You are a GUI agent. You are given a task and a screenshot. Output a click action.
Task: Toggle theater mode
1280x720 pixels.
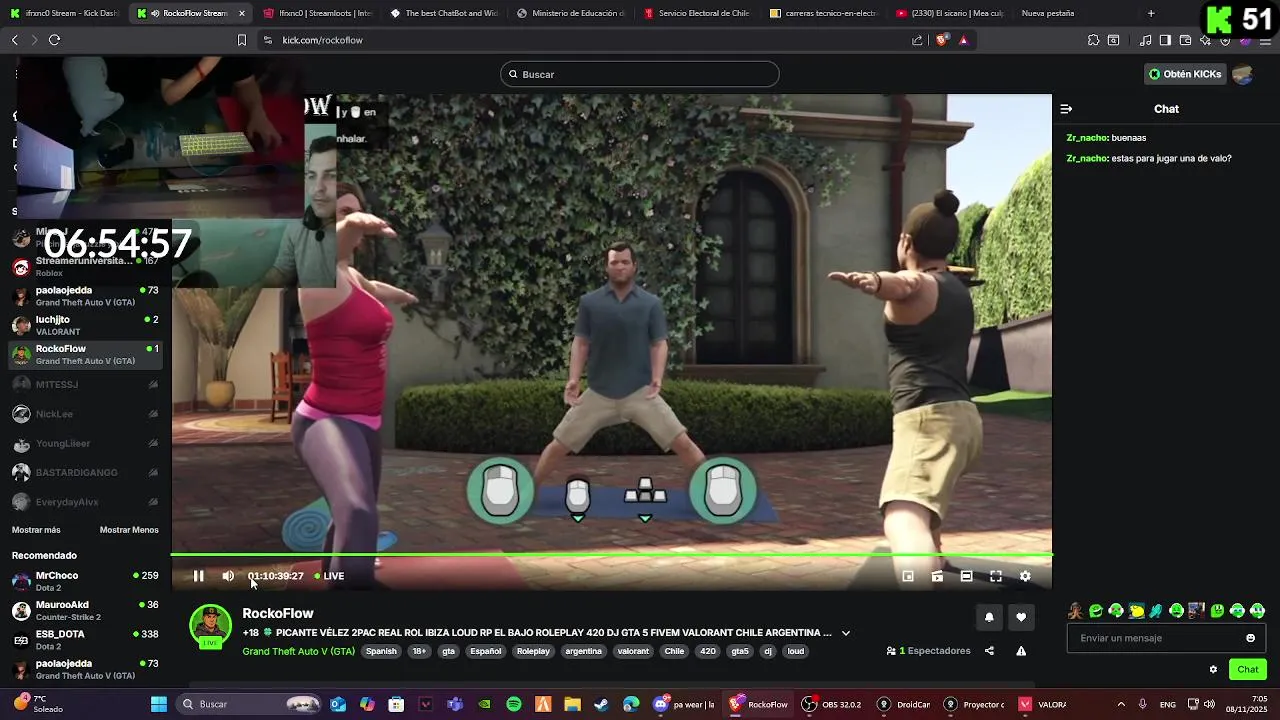[966, 576]
